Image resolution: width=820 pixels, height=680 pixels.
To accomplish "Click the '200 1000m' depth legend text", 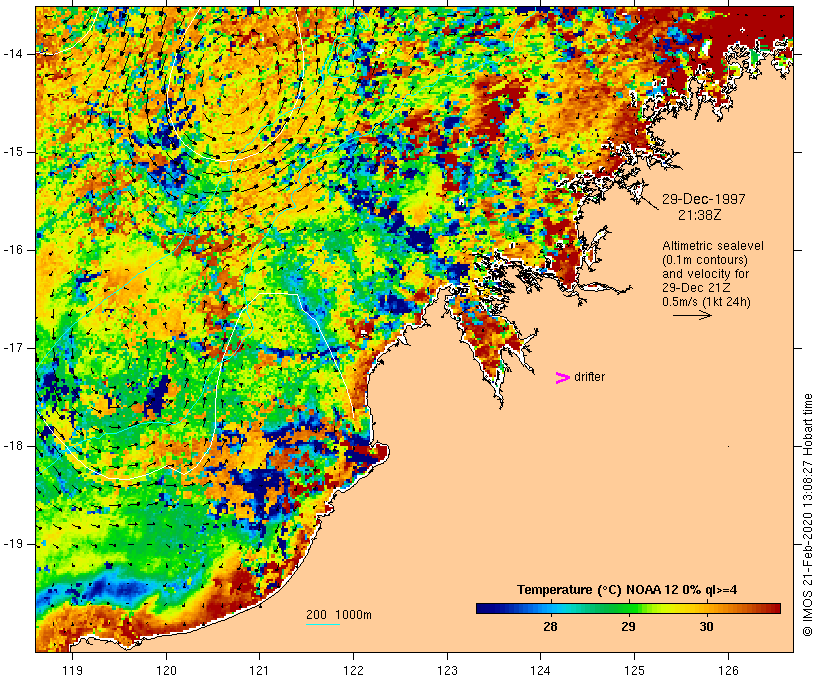I will tap(338, 614).
